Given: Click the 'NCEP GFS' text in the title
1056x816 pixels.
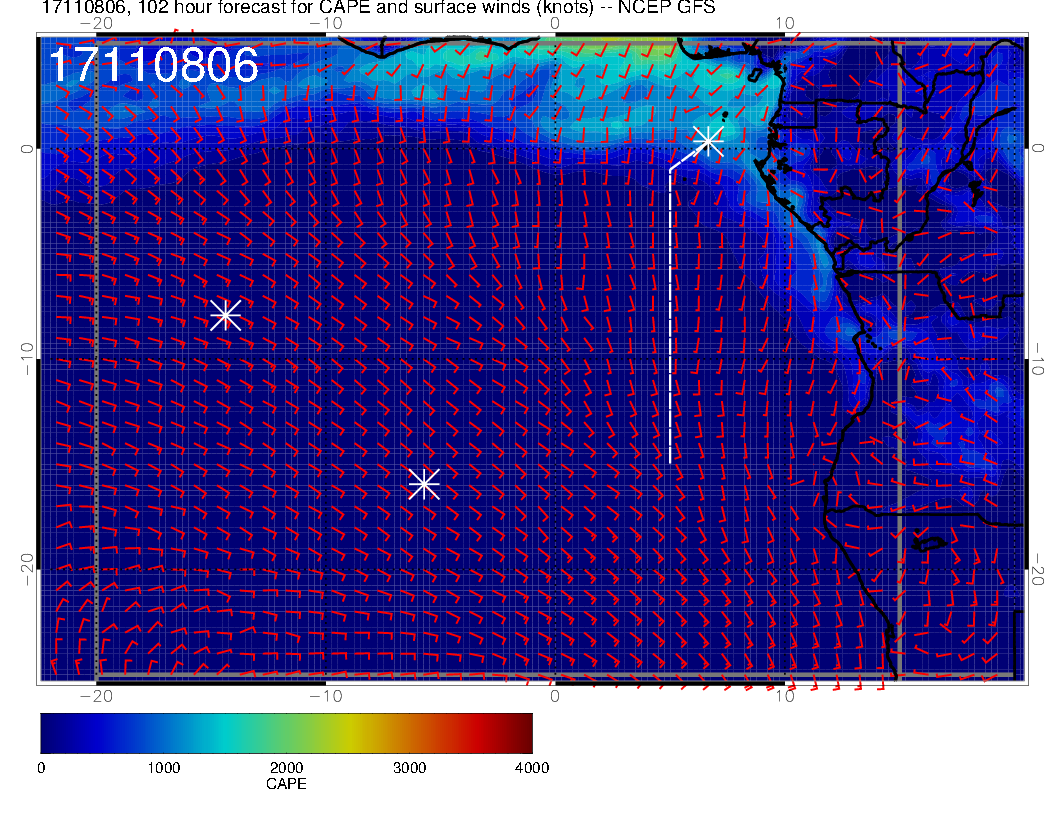Looking at the screenshot, I should point(666,8).
